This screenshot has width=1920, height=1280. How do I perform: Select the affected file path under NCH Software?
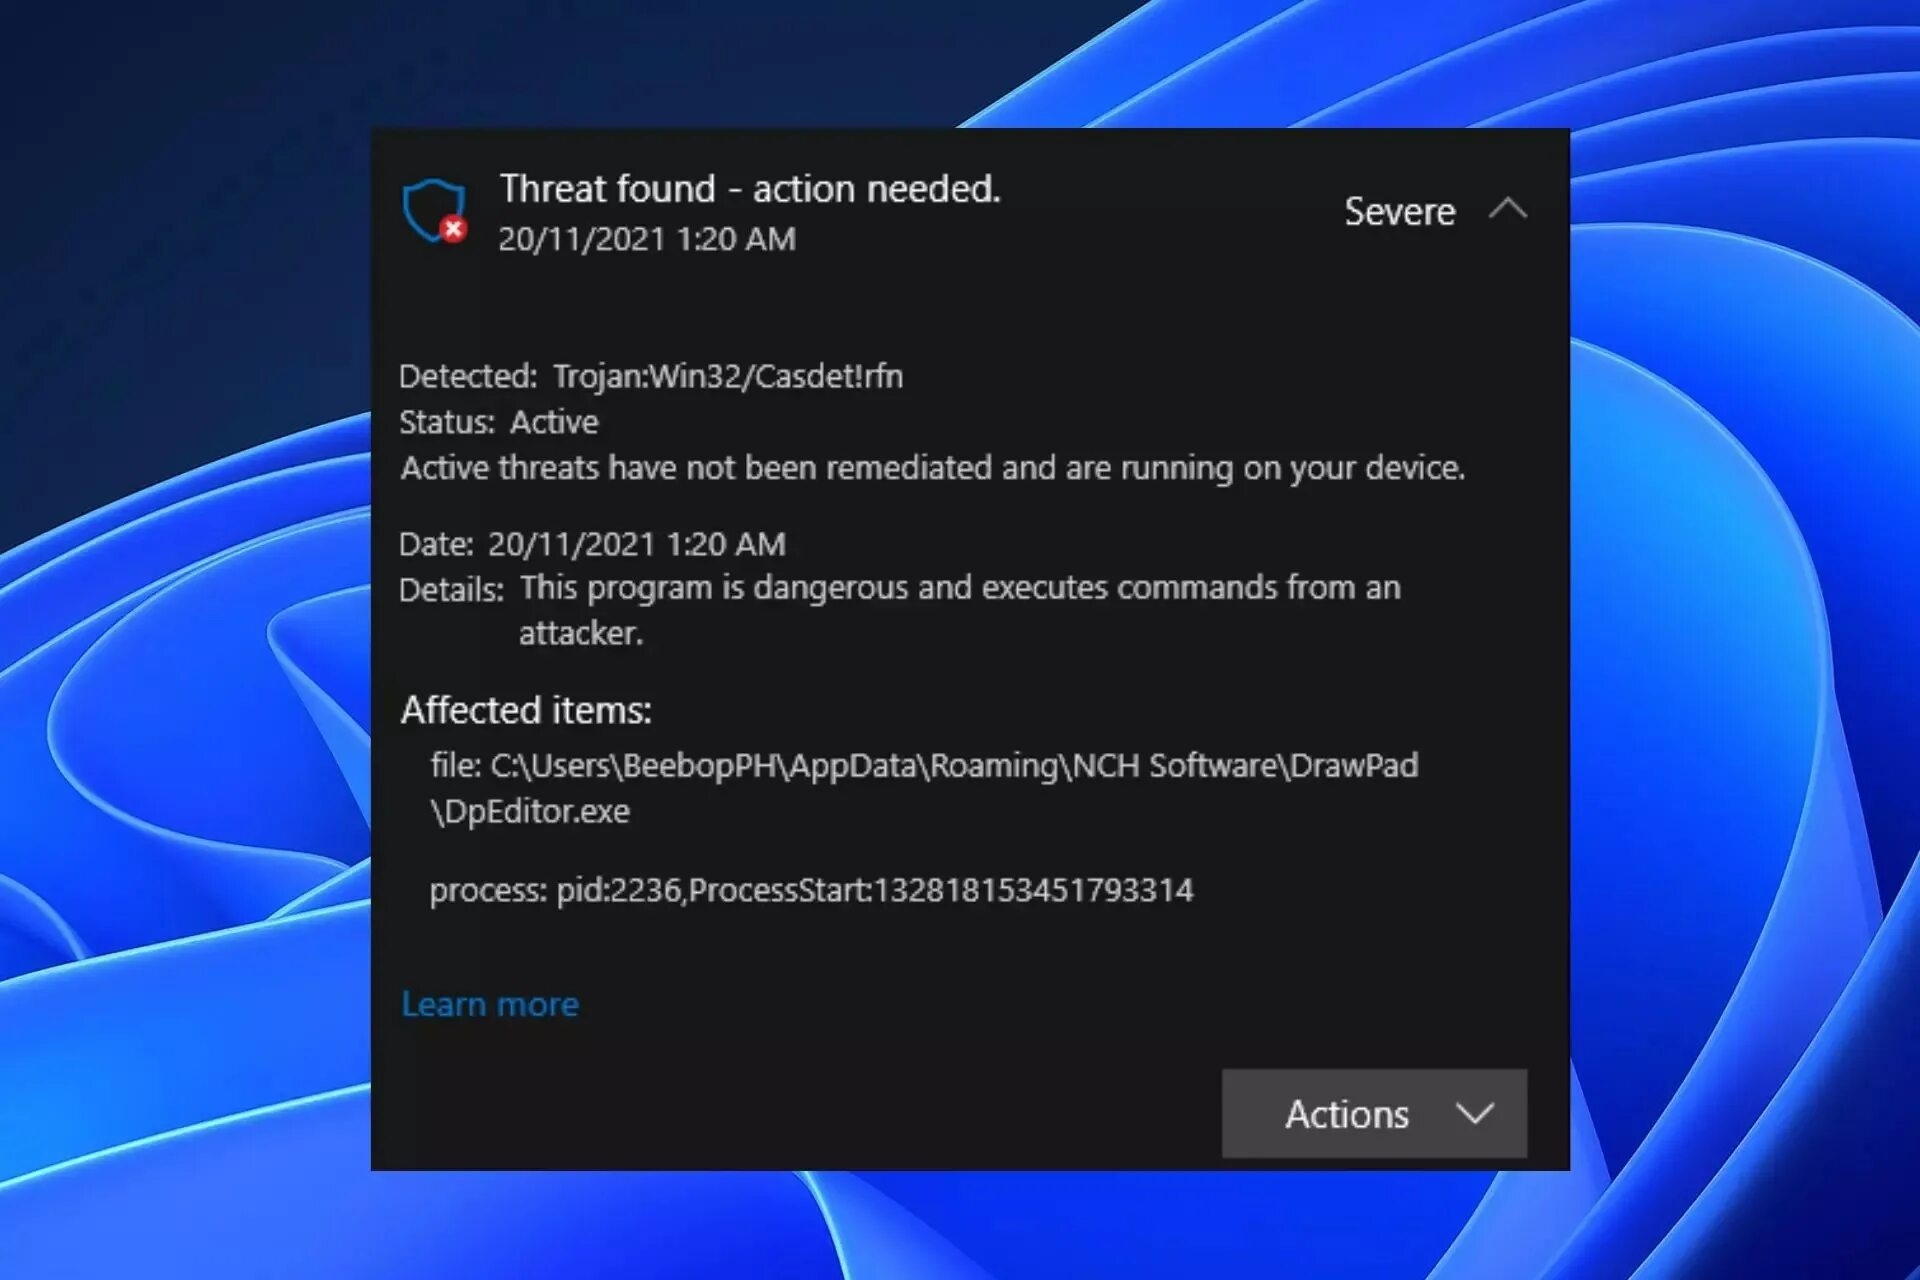click(924, 766)
